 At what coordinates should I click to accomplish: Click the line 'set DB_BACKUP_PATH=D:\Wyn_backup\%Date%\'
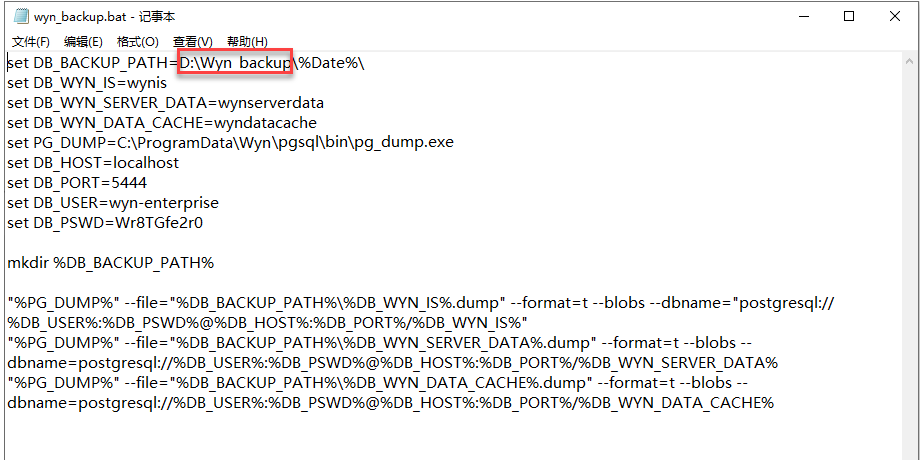point(186,63)
